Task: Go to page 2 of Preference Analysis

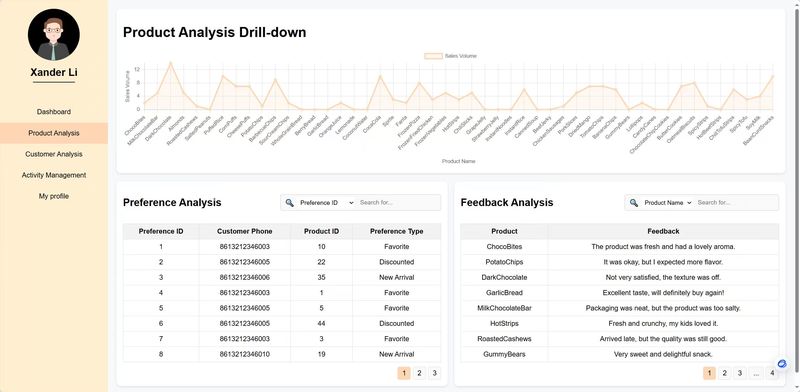Action: [419, 373]
